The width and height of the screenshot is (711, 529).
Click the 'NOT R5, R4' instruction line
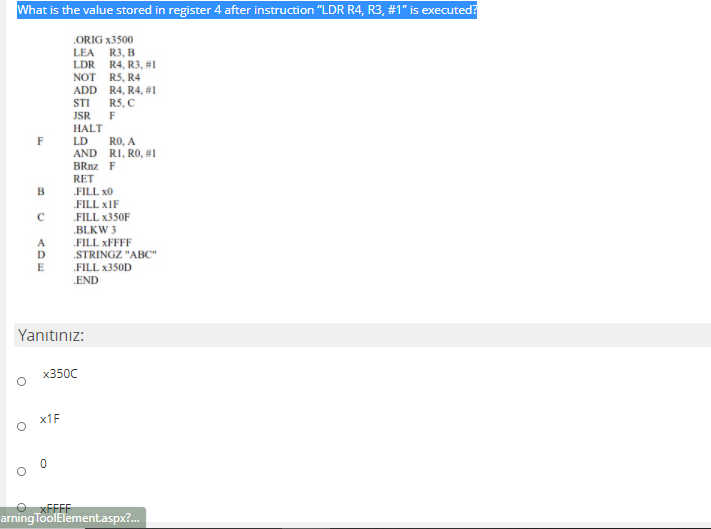107,78
